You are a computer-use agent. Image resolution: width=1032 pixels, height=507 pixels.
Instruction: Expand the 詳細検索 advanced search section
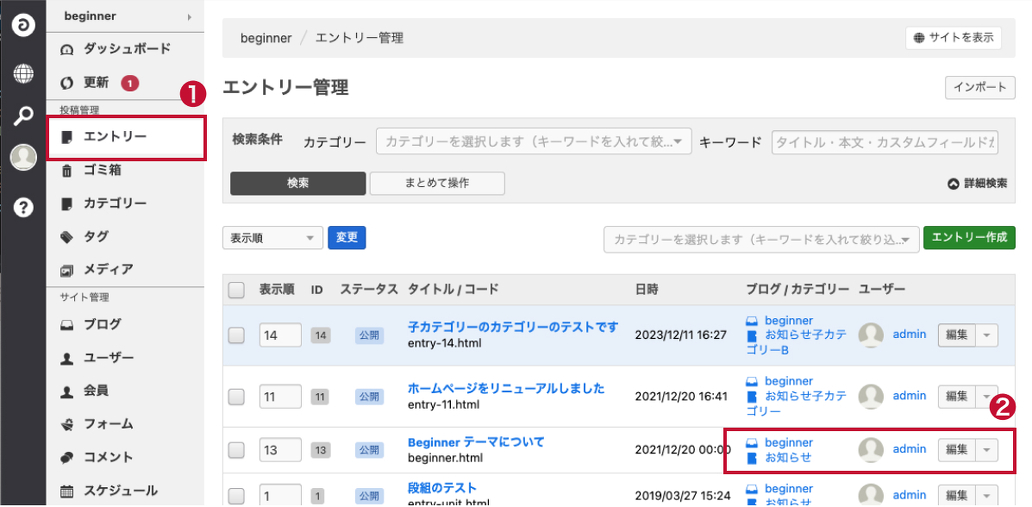tap(977, 184)
